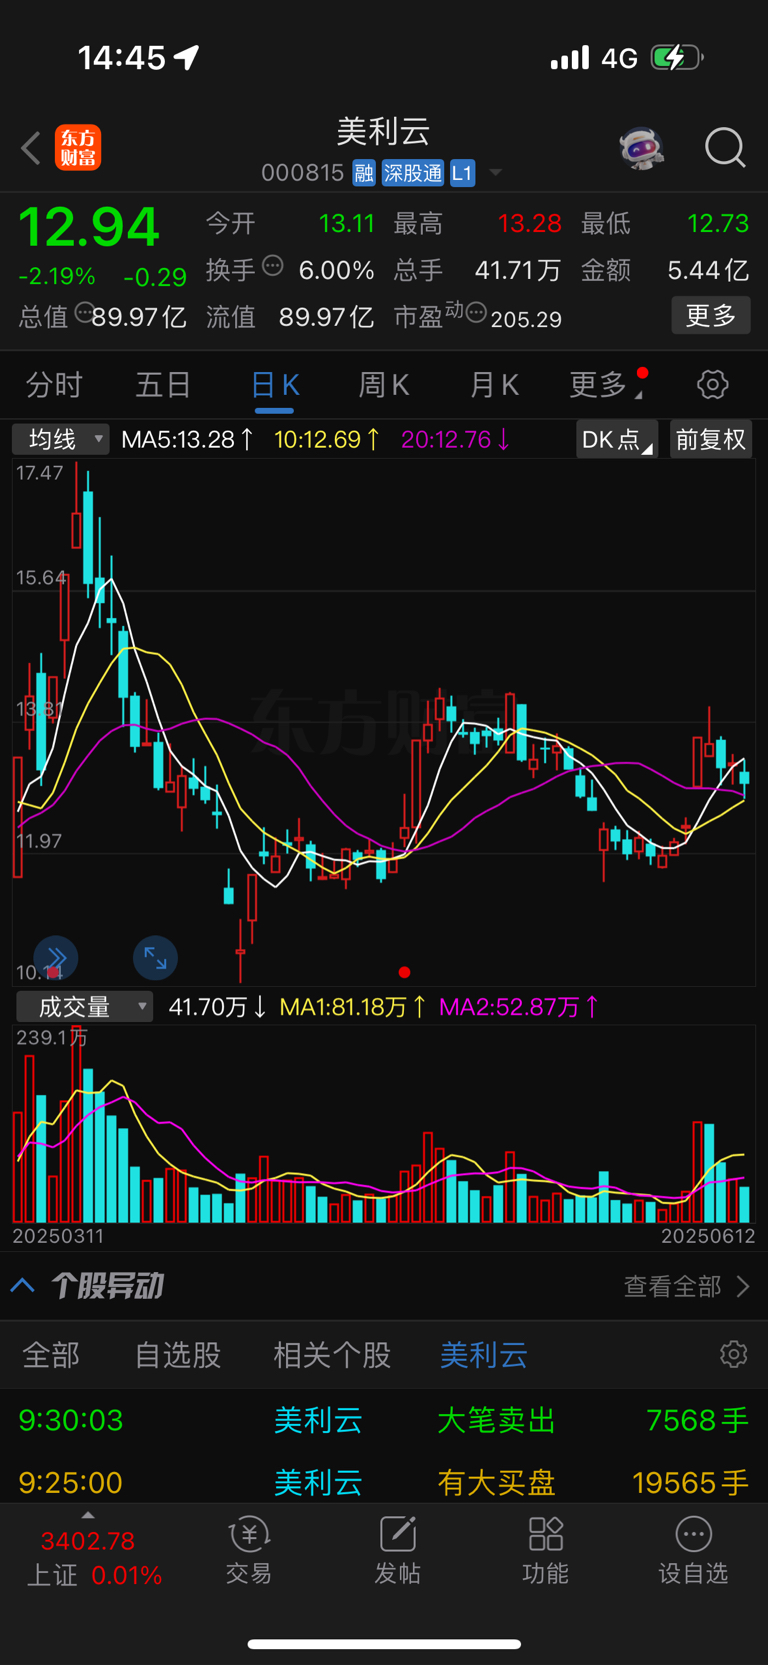Tap info icon next to 换手
Screen dimensions: 769x1665
(273, 266)
